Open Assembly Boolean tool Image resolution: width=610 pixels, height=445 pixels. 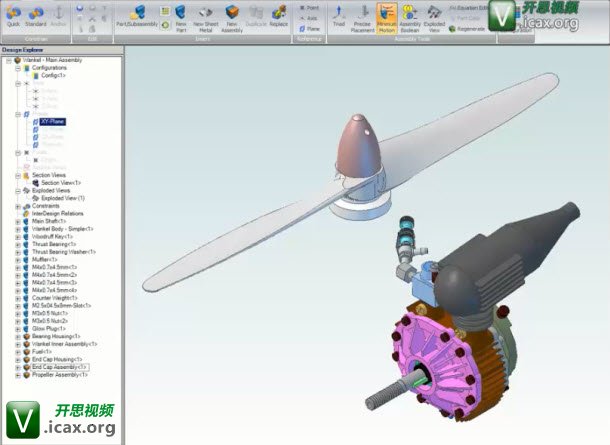click(x=410, y=18)
